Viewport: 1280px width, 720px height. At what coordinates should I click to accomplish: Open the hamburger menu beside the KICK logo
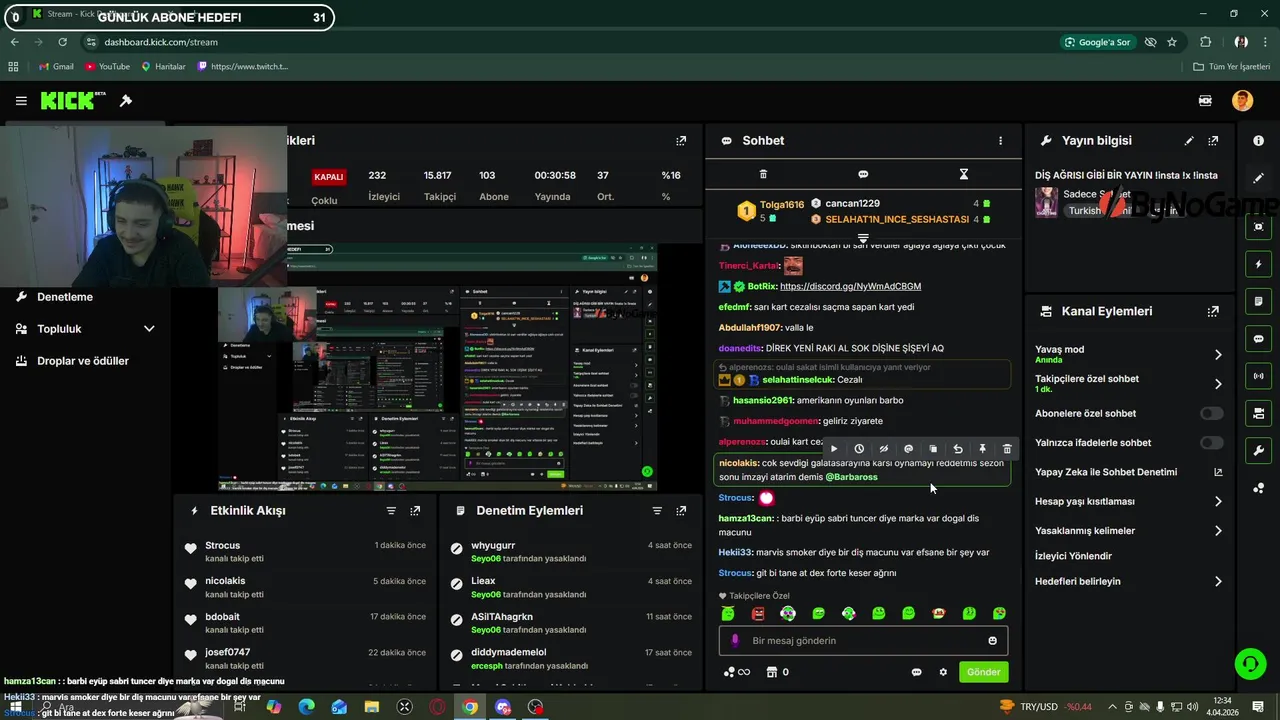[x=21, y=101]
